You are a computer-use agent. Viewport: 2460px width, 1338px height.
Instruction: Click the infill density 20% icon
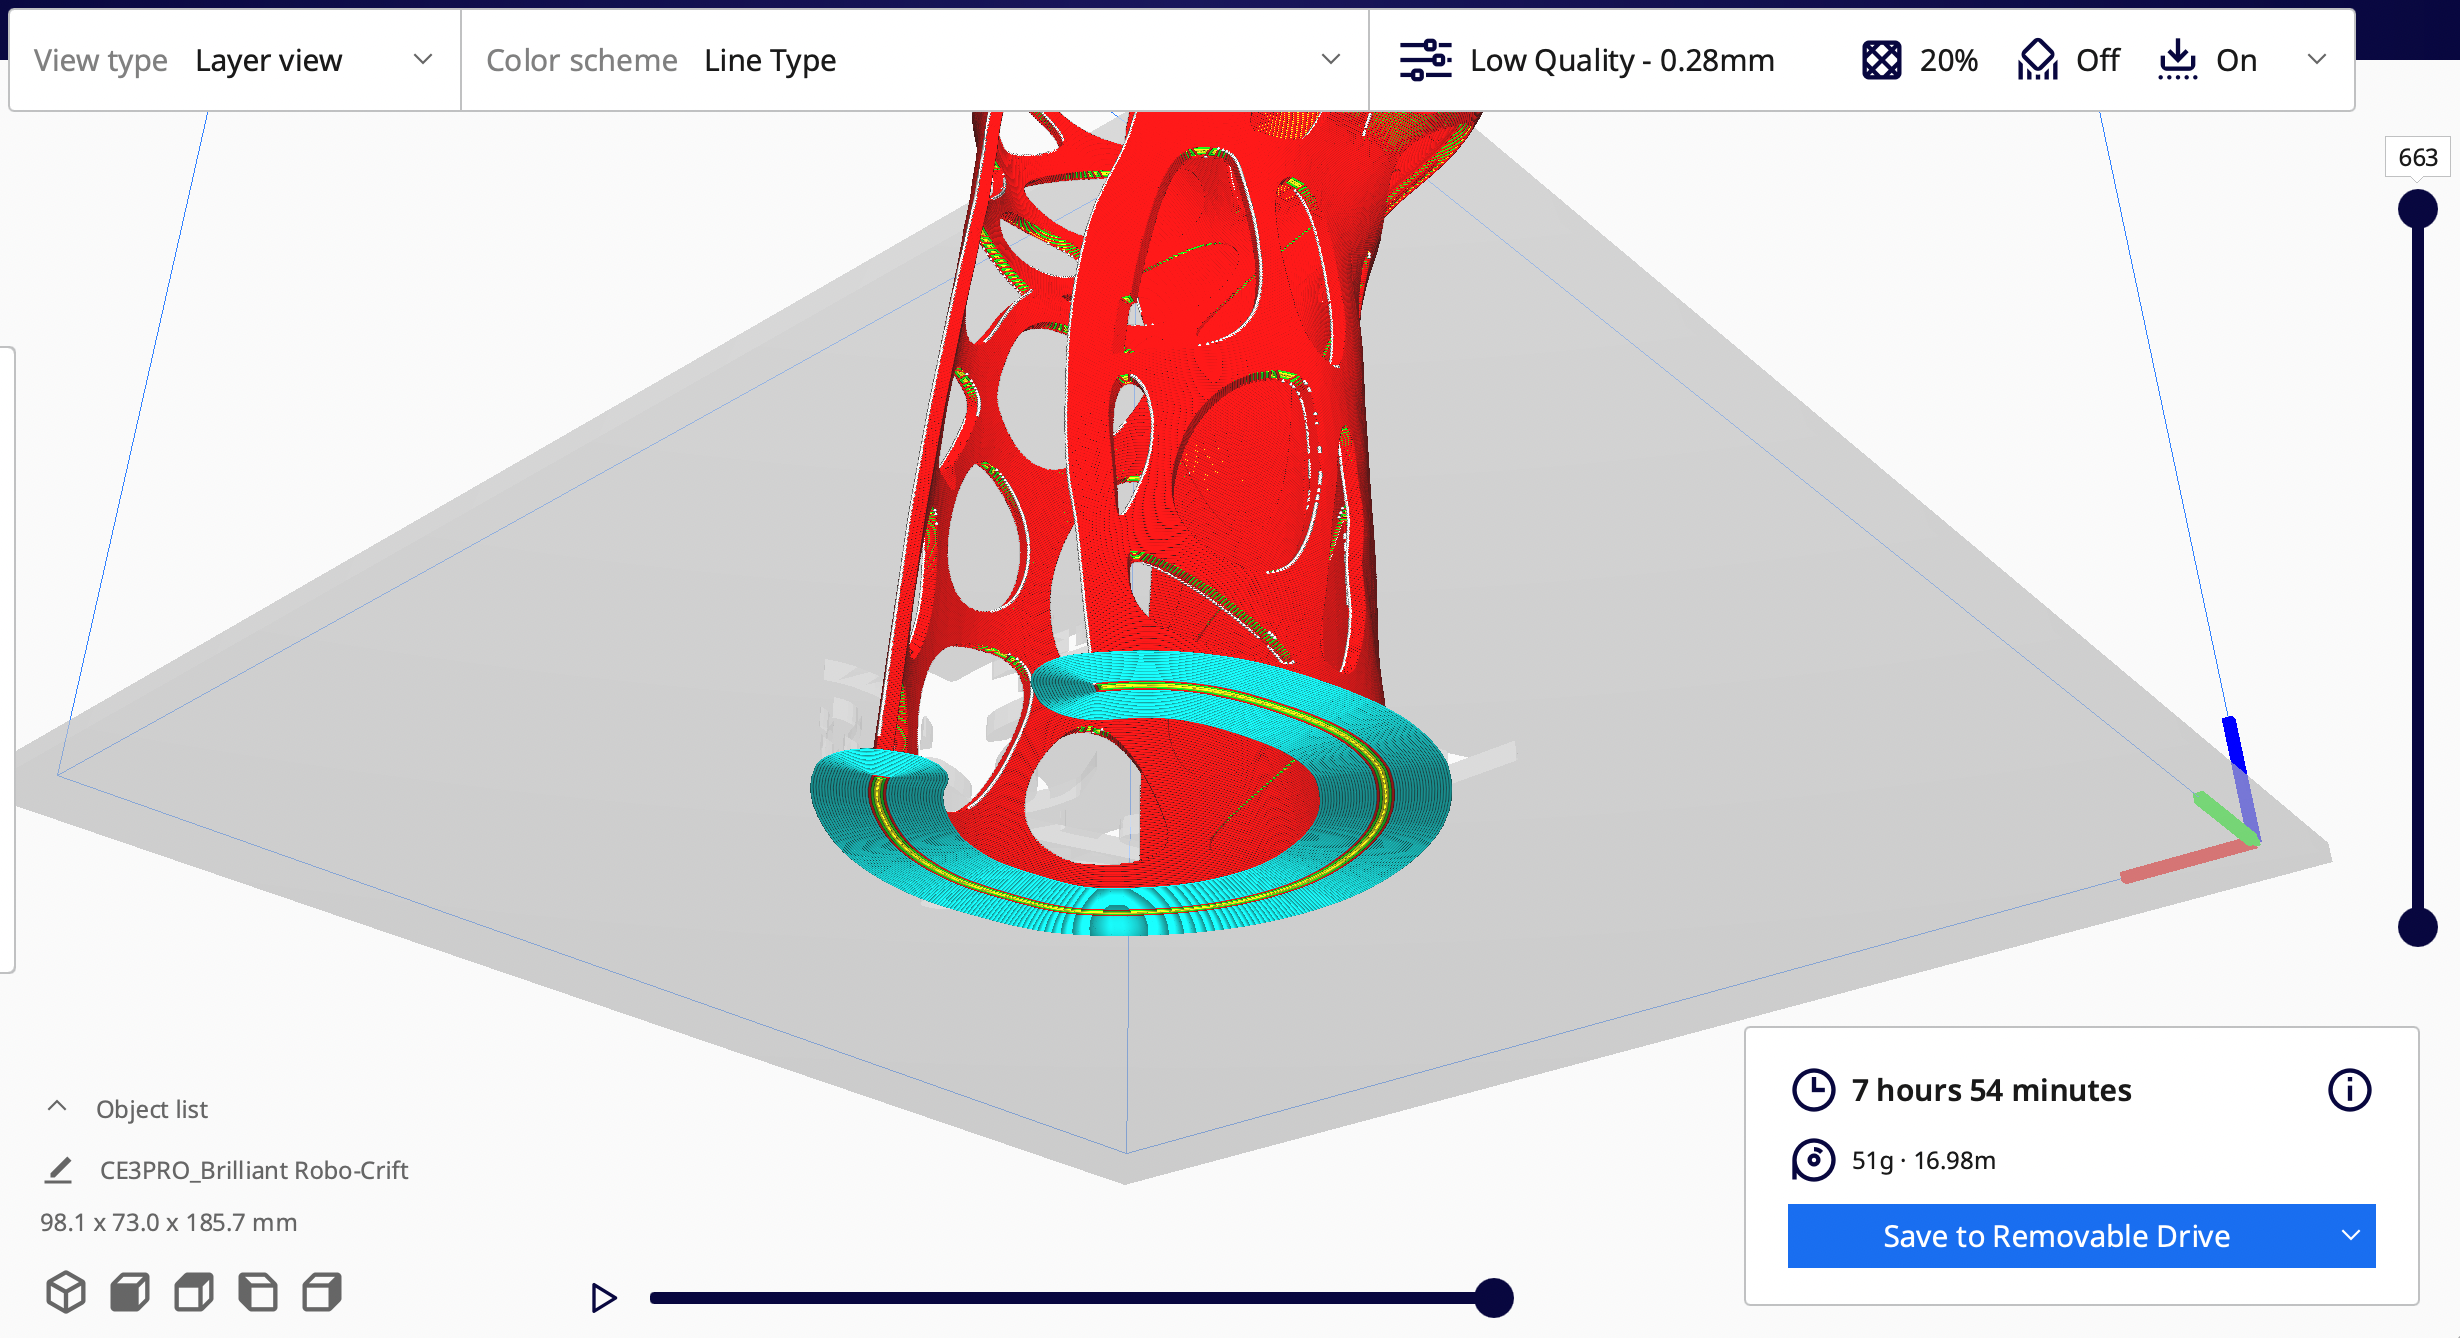(x=1884, y=60)
